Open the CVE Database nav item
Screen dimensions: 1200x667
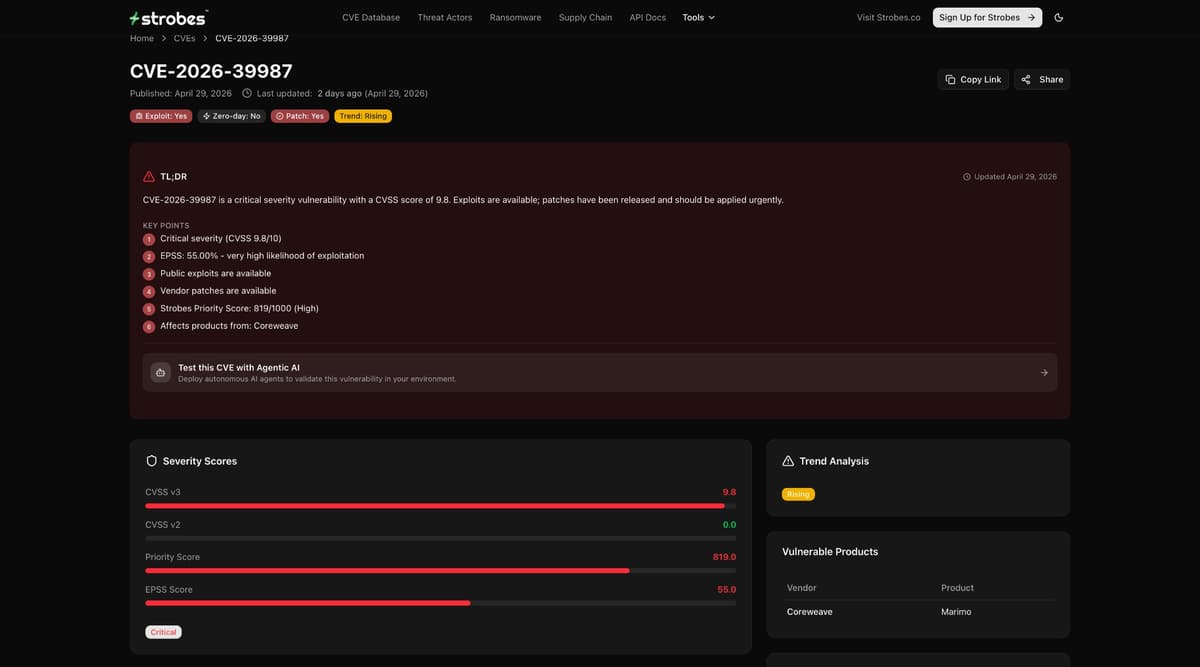point(371,17)
